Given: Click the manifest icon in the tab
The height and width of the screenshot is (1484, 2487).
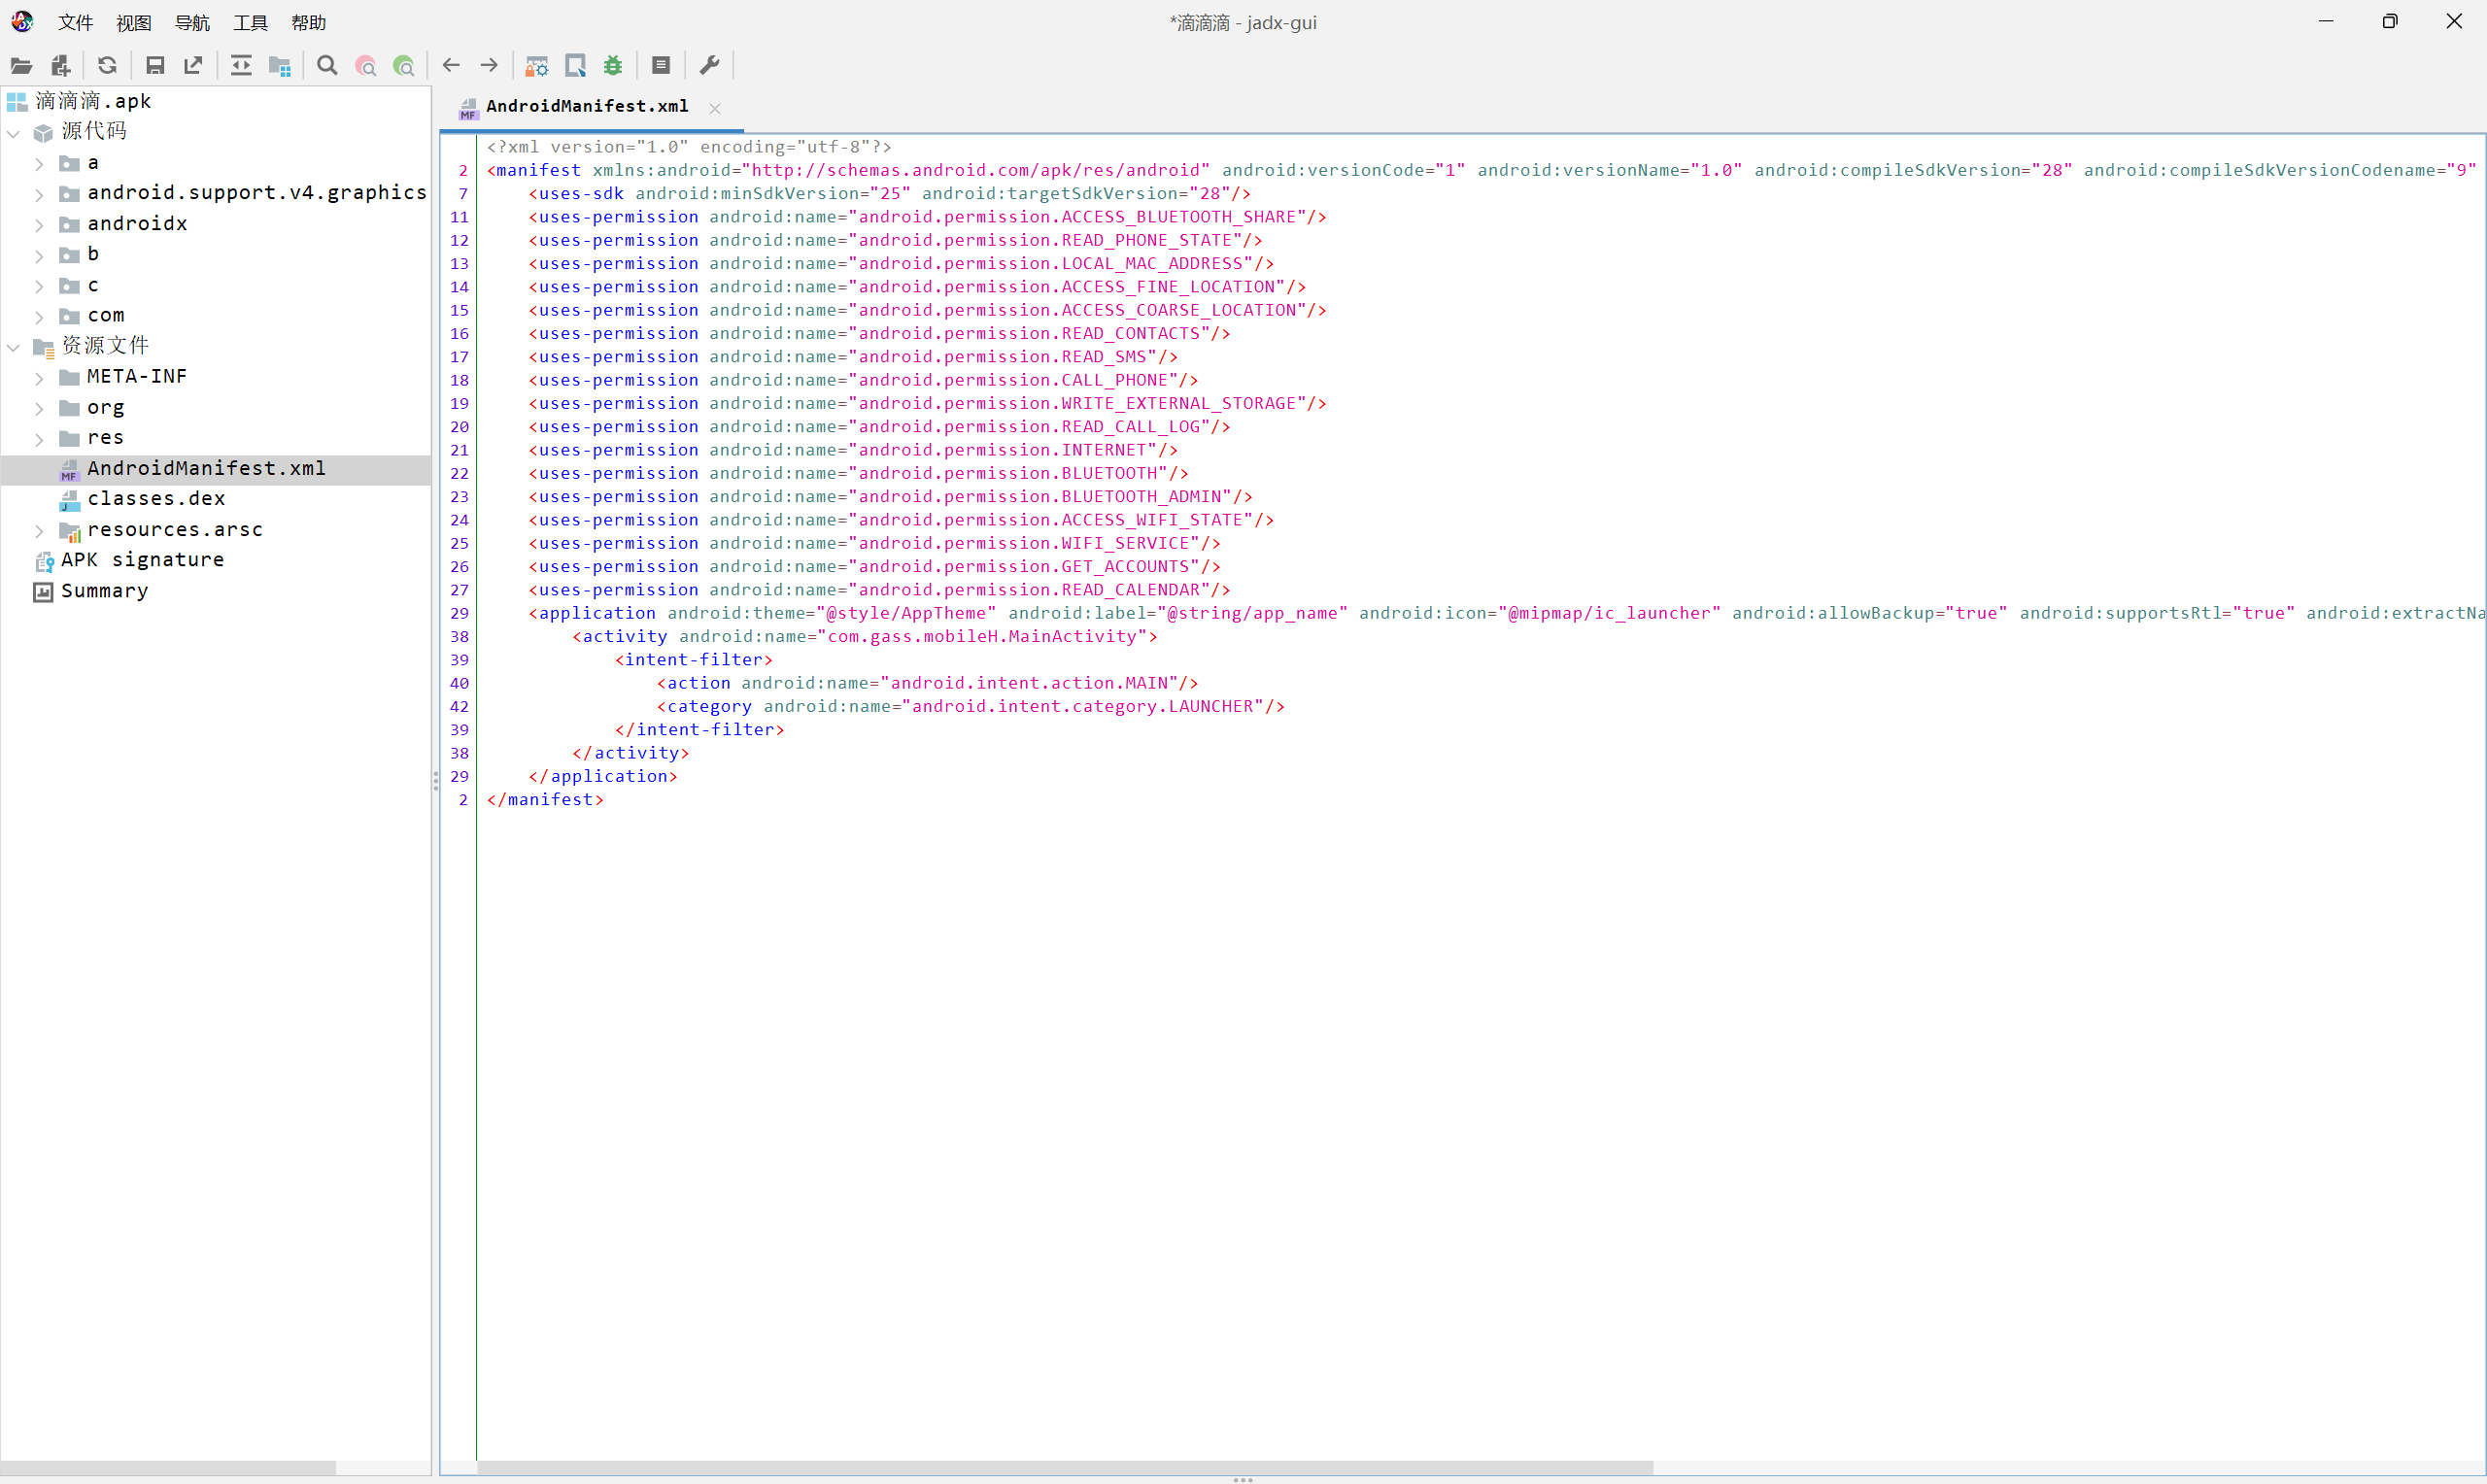Looking at the screenshot, I should 468,108.
